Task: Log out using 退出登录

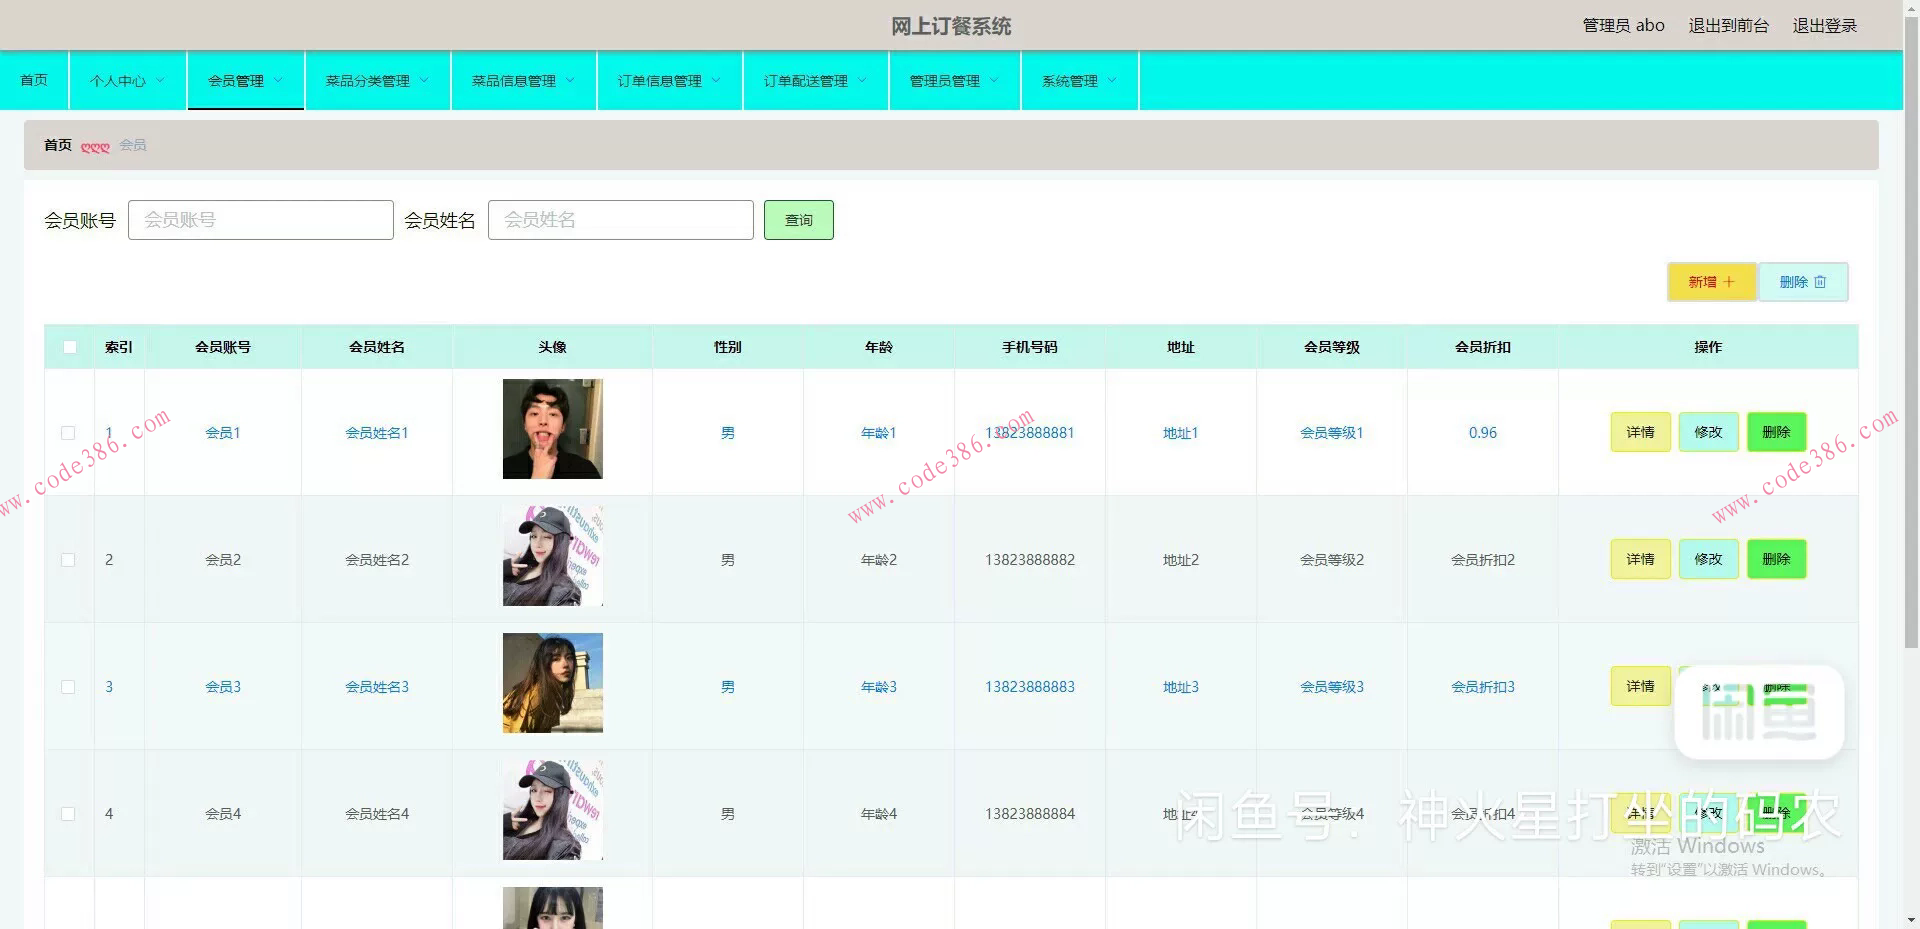Action: coord(1825,26)
